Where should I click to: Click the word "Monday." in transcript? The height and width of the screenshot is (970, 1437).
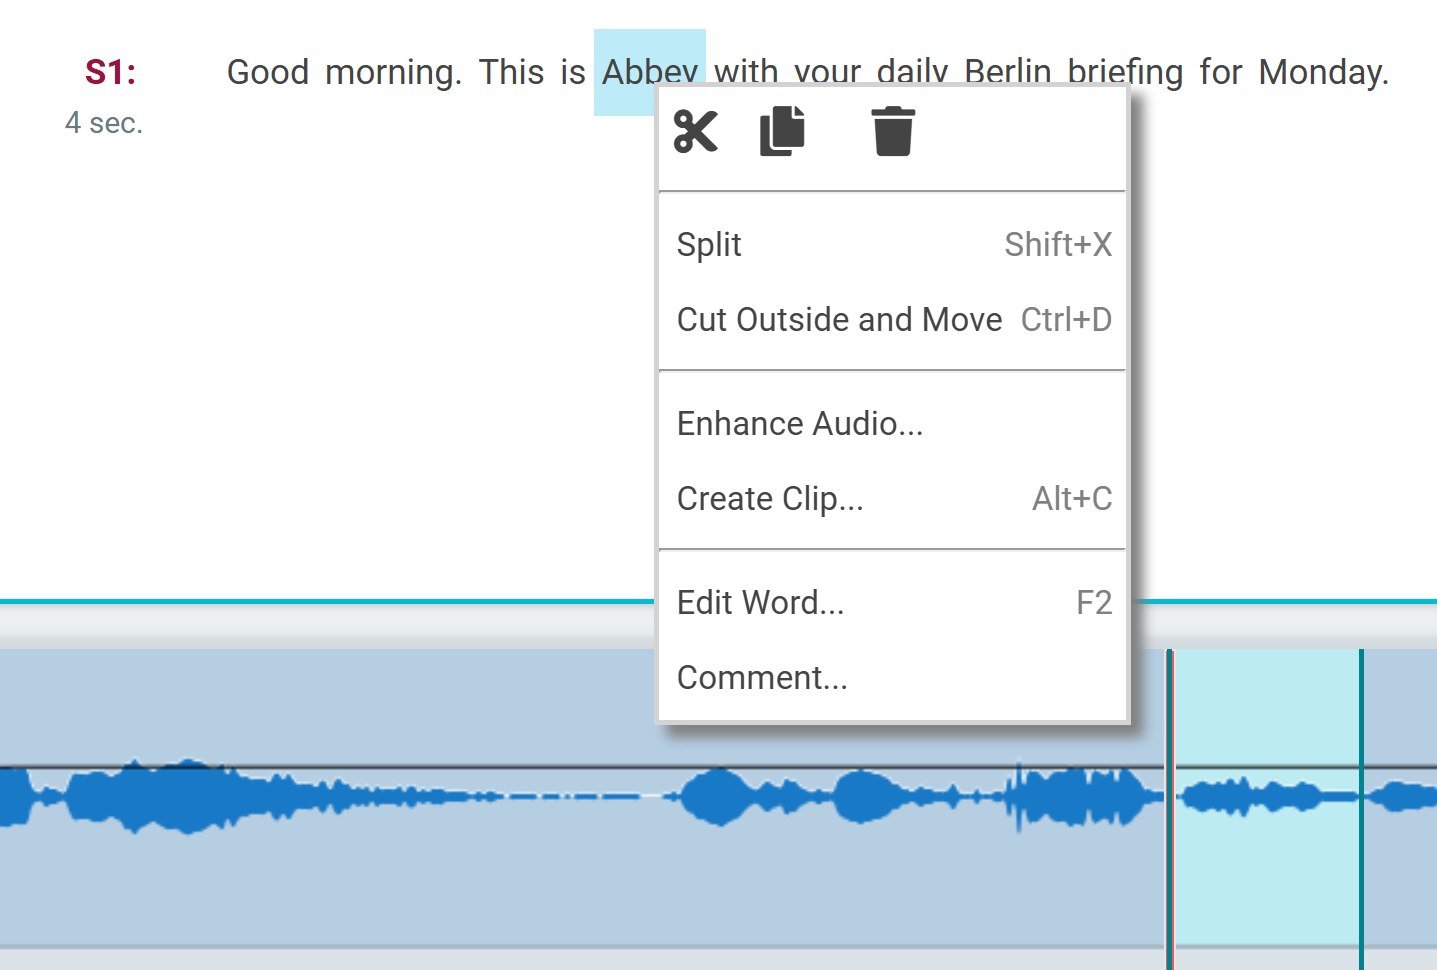click(x=1323, y=72)
